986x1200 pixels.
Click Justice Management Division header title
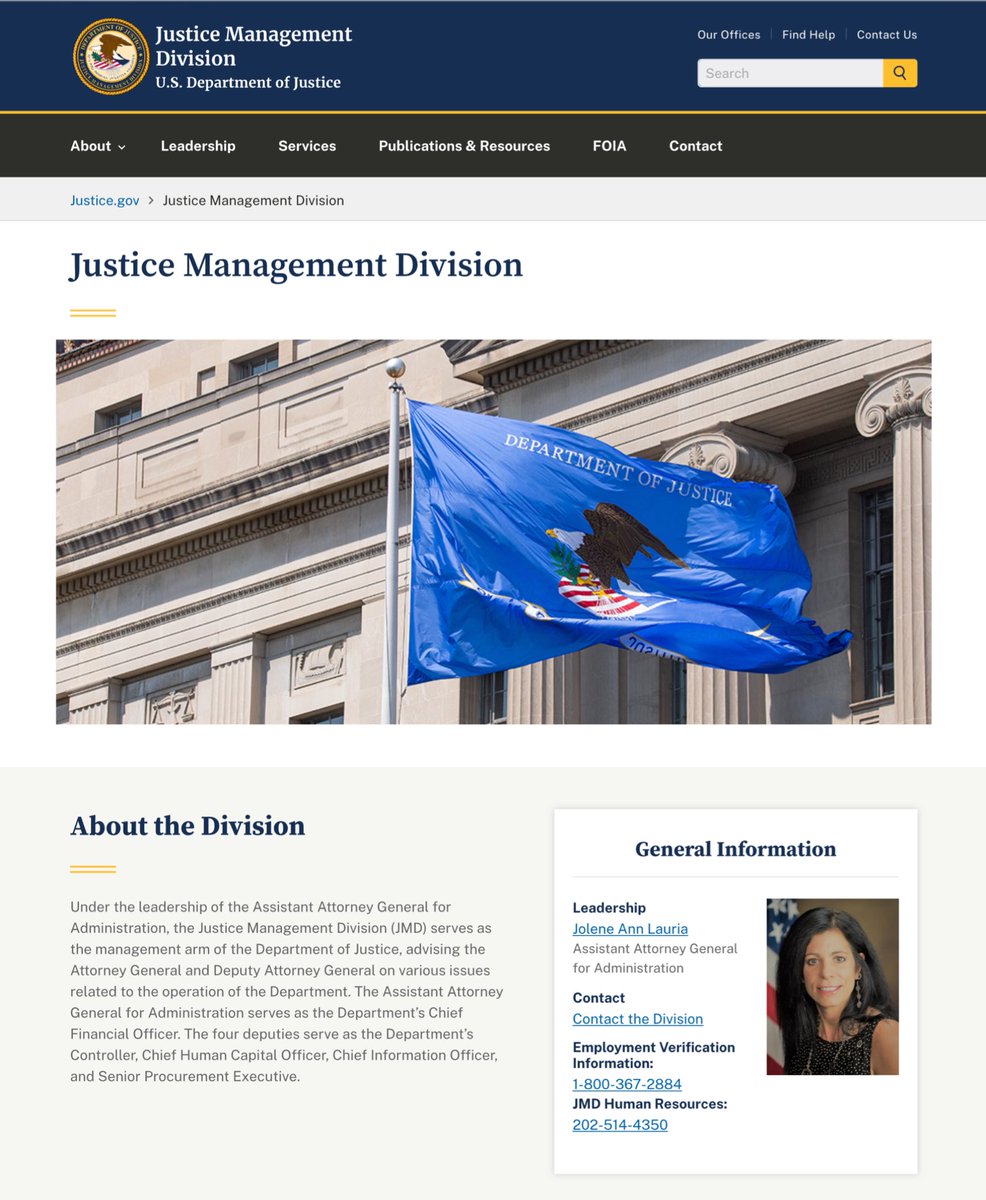click(x=253, y=46)
